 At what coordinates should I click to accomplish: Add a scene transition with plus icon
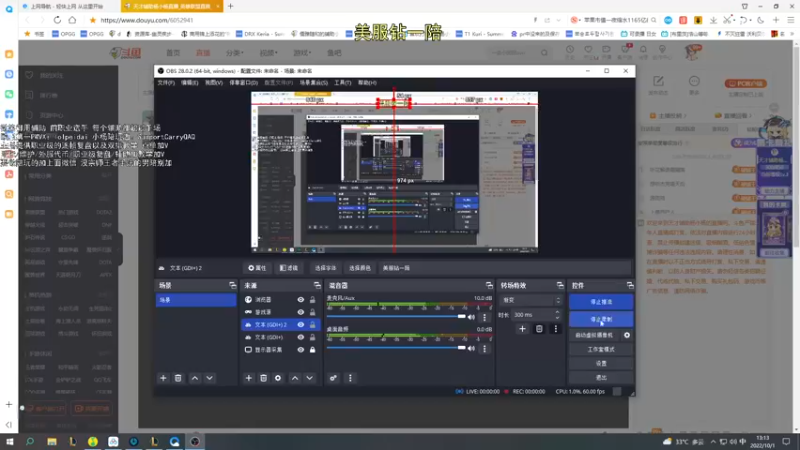(x=522, y=329)
